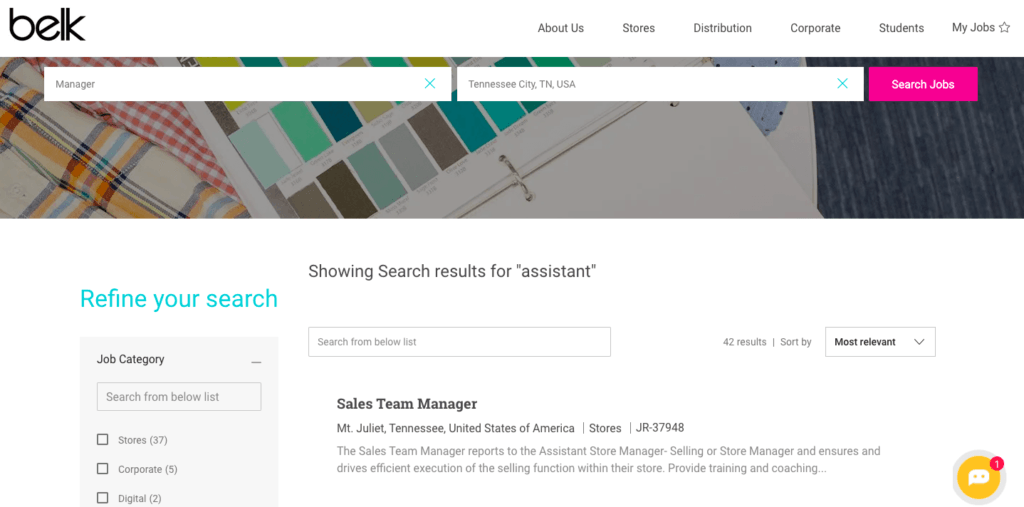The width and height of the screenshot is (1024, 507).
Task: Check the Stores (37) checkbox
Action: [x=102, y=439]
